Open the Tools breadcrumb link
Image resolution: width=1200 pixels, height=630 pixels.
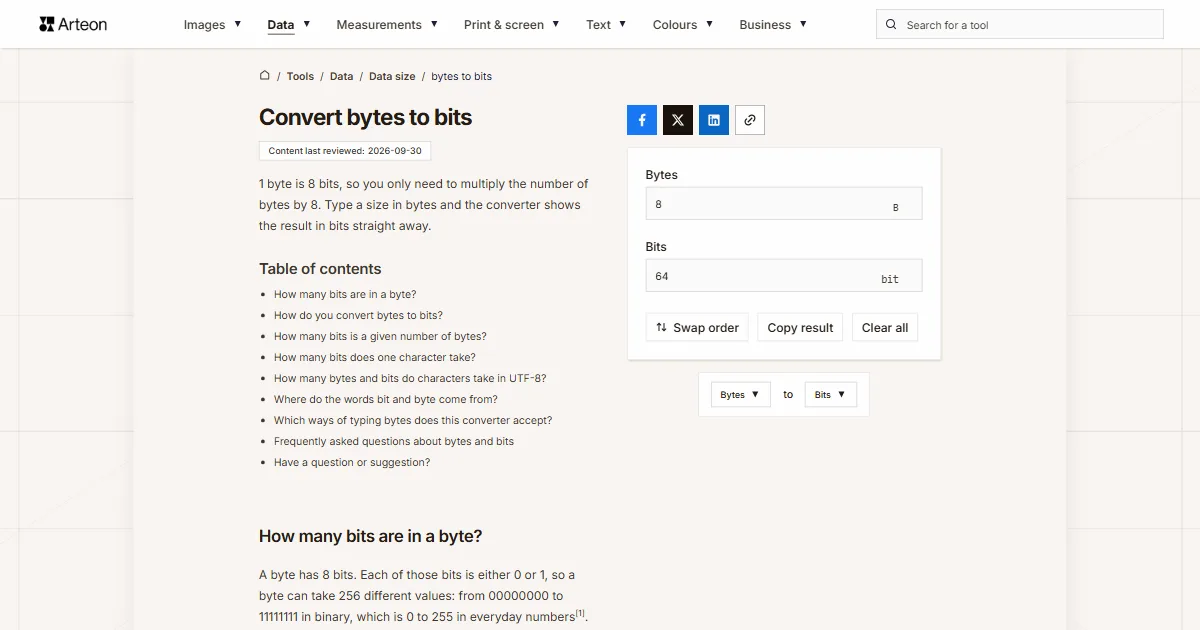300,76
